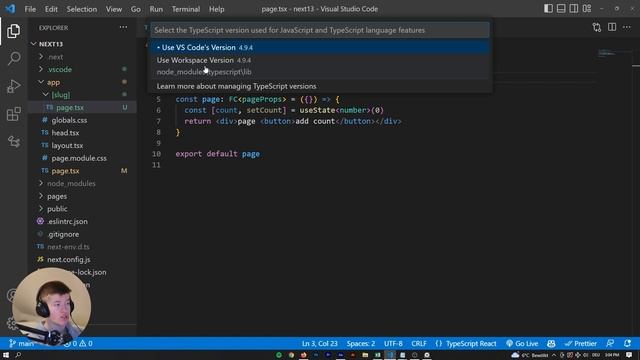Open the Windows Start menu
The height and width of the screenshot is (360, 640).
[x=6, y=355]
